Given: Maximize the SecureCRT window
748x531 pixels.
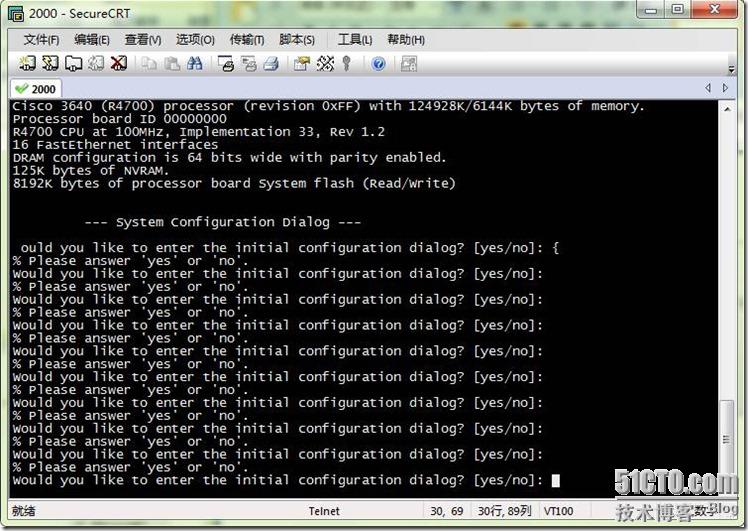Looking at the screenshot, I should point(677,10).
